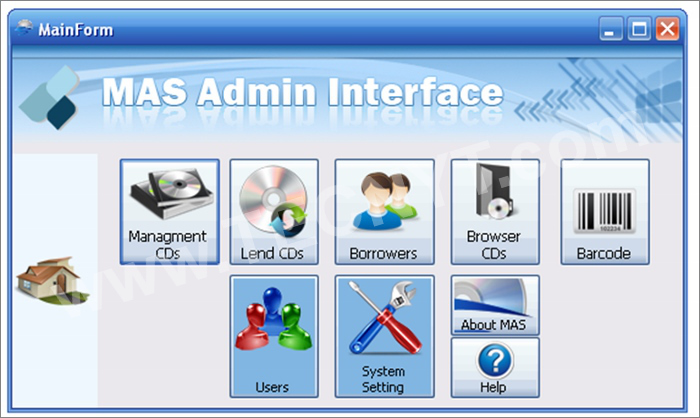This screenshot has height=418, width=700.
Task: Minimize the MainForm window
Action: click(610, 29)
